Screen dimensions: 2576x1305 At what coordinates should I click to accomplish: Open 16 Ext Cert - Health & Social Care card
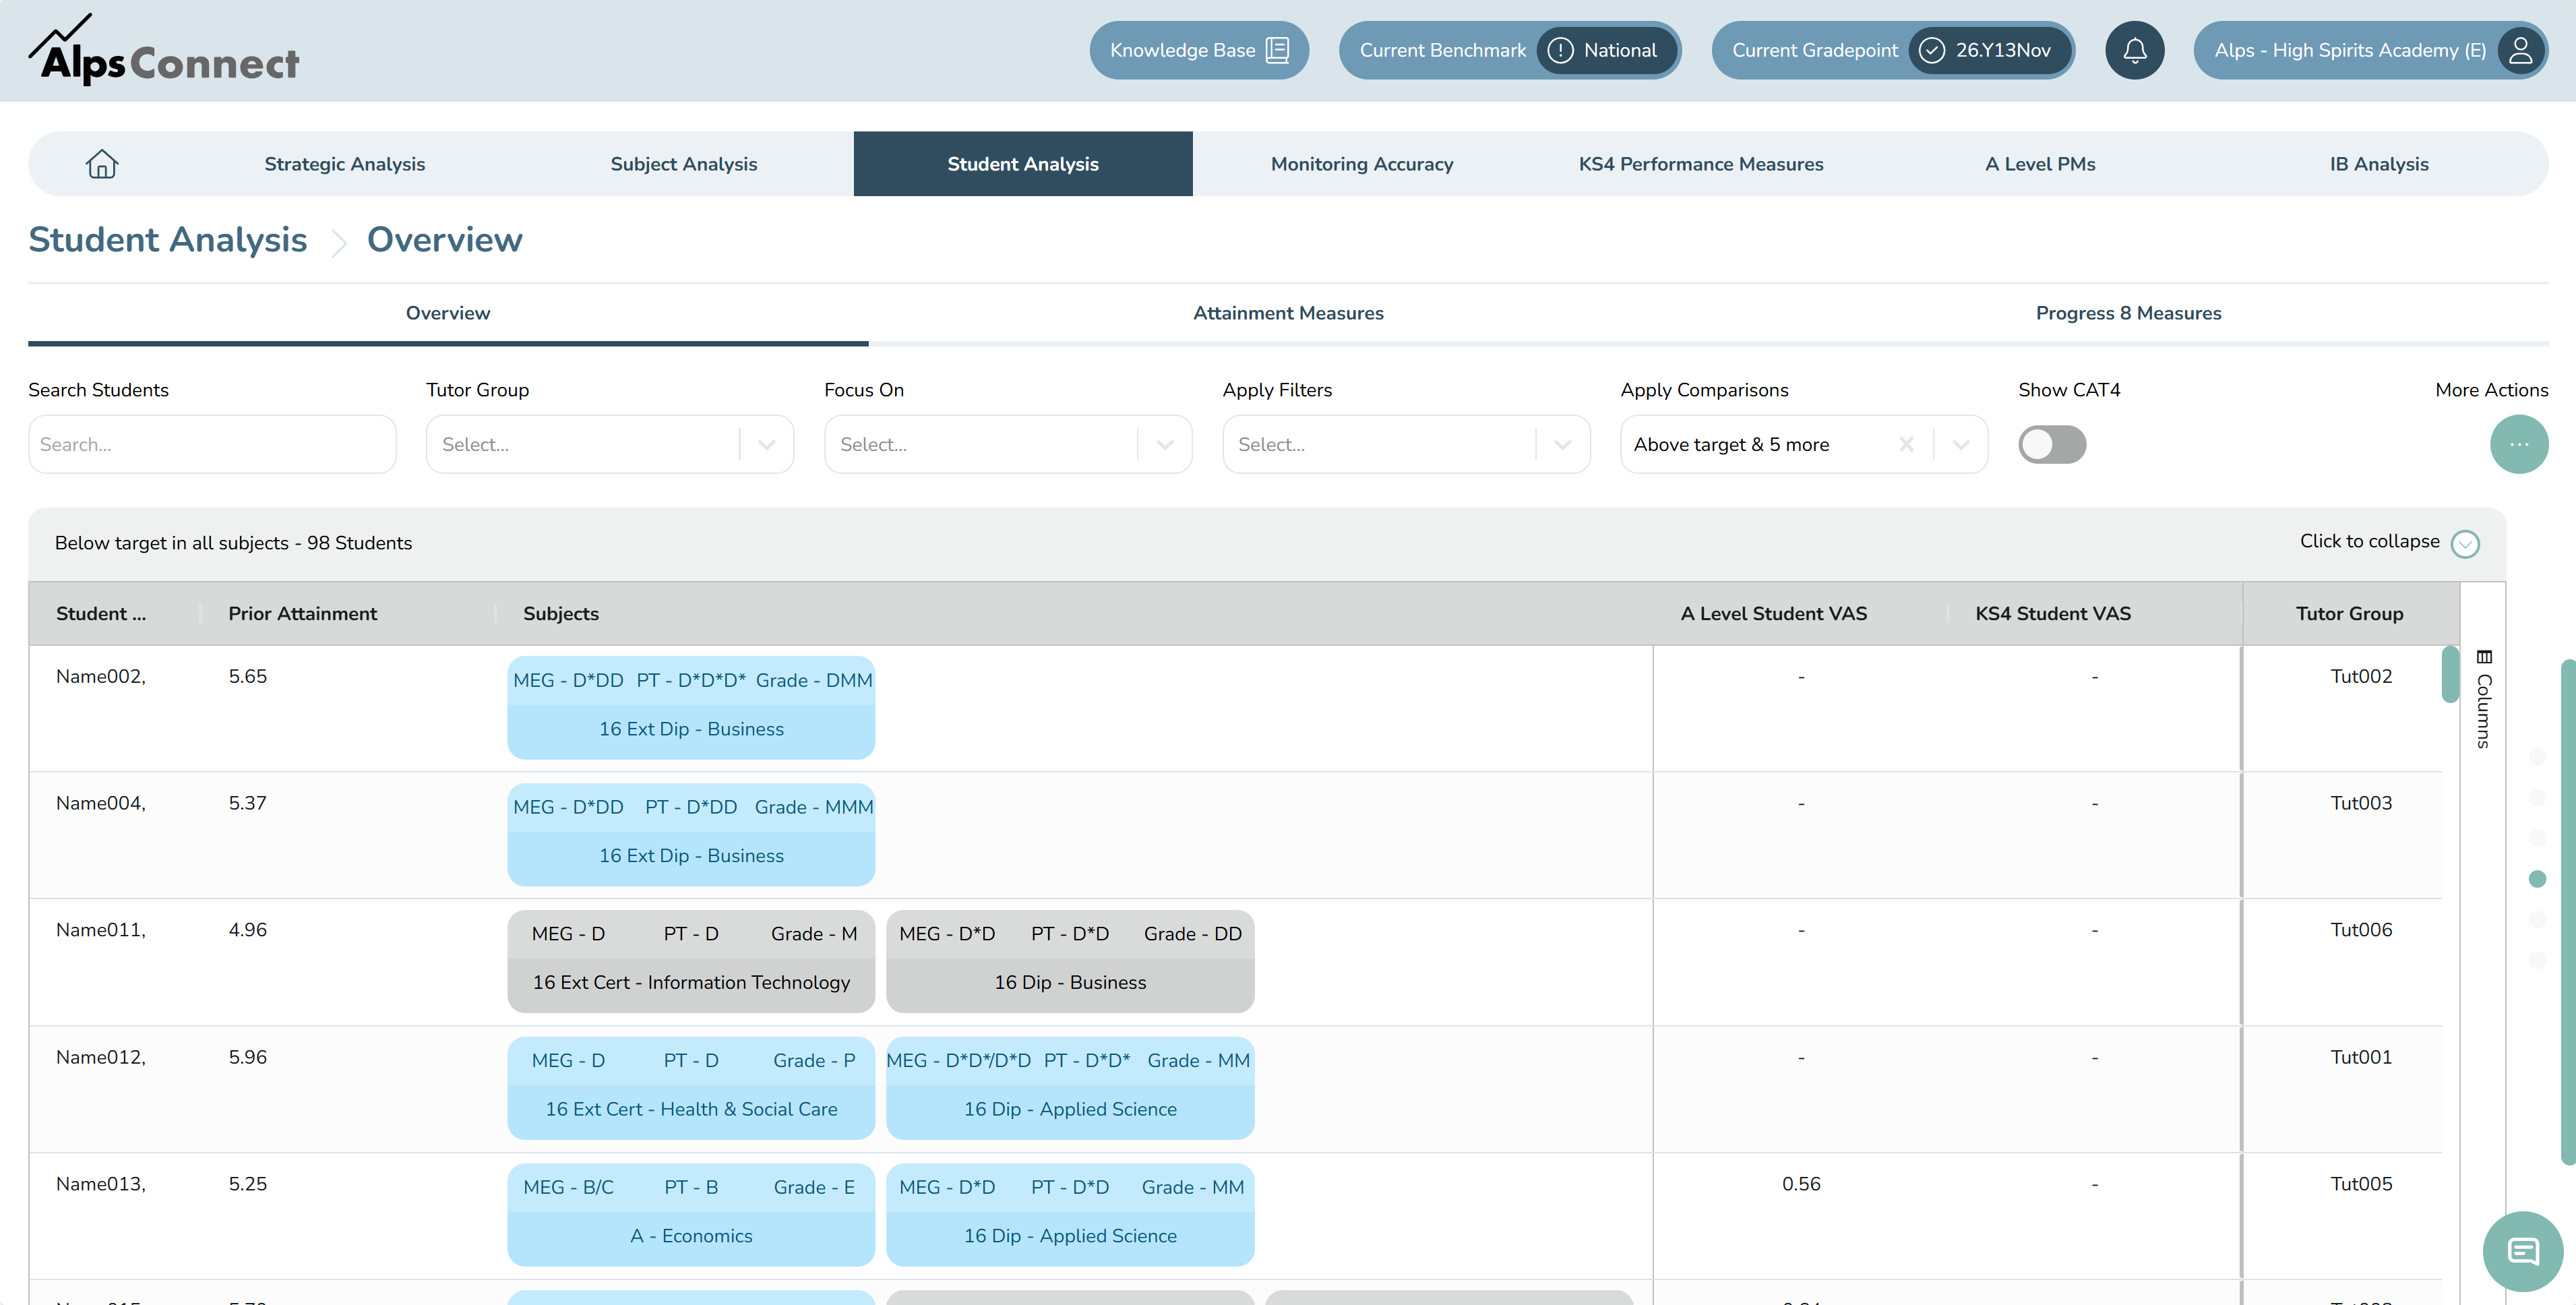tap(691, 1088)
